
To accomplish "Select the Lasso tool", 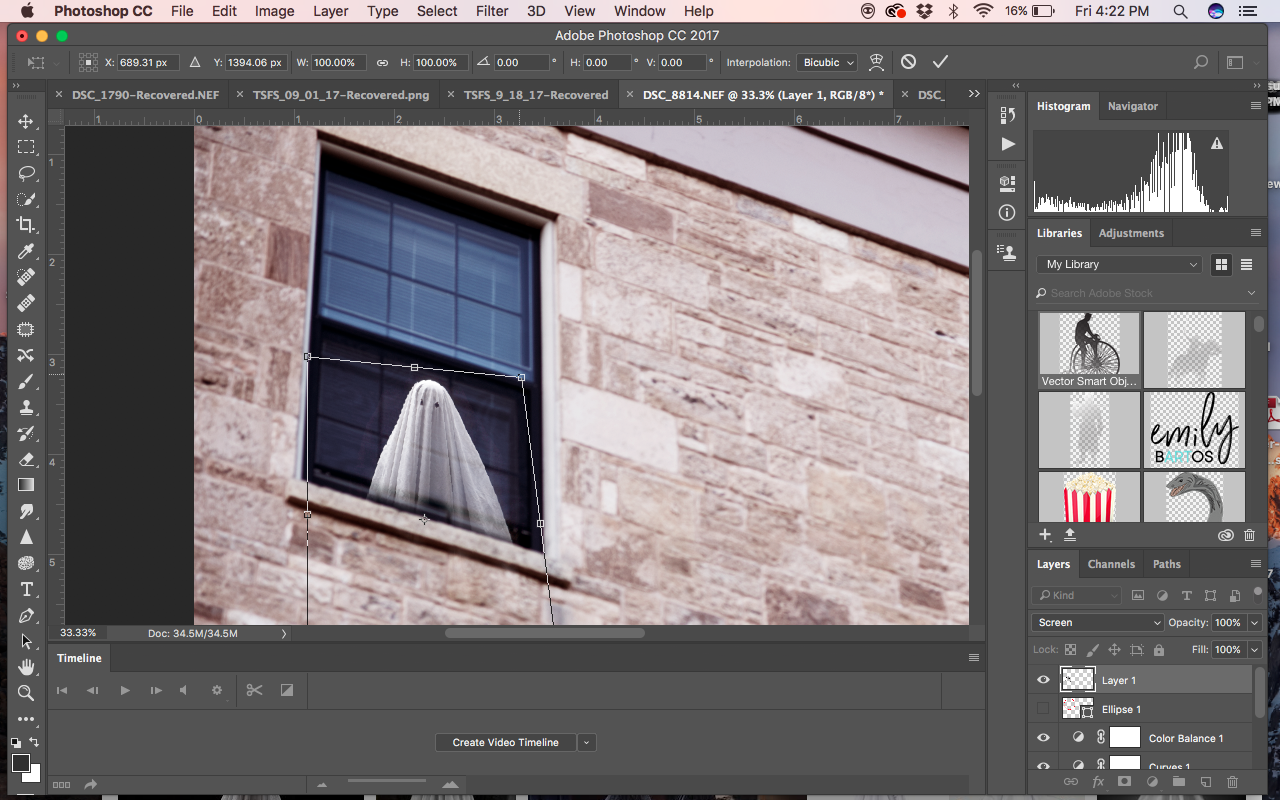I will tap(26, 173).
